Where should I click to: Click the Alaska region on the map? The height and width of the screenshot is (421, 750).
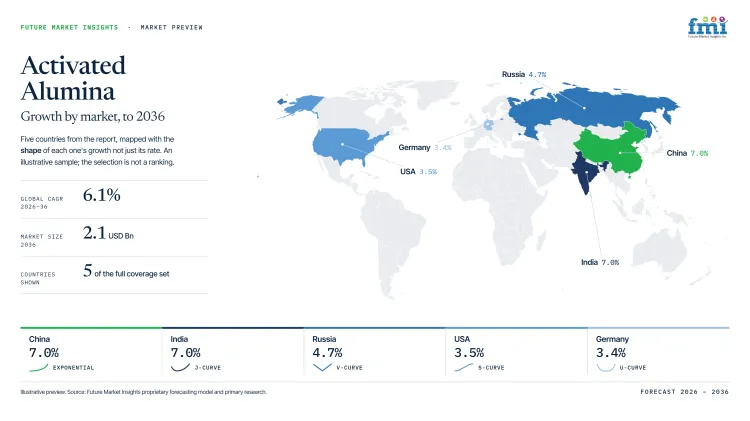[x=299, y=105]
